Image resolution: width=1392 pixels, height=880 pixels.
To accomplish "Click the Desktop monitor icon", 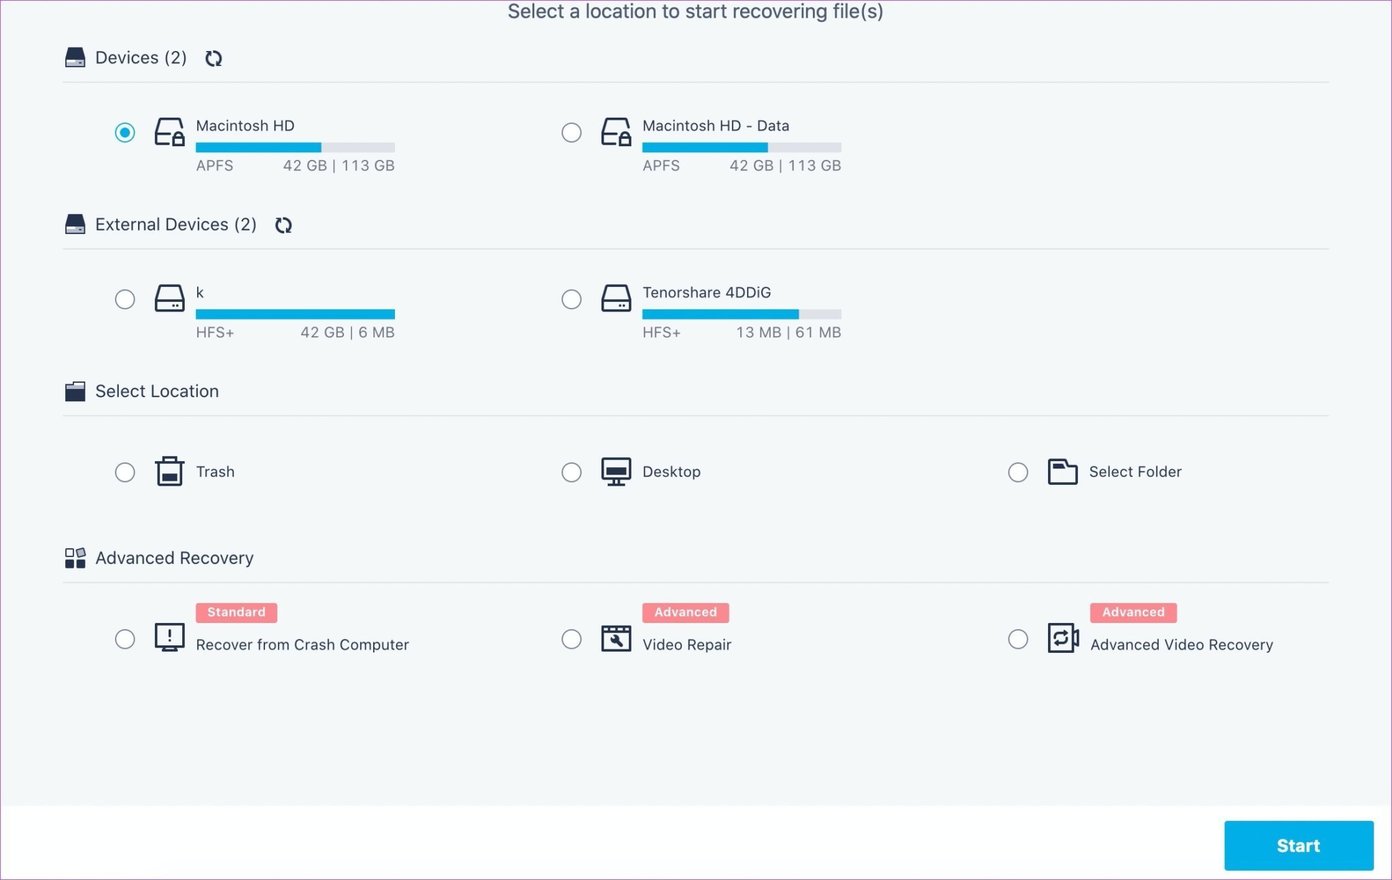I will click(616, 472).
